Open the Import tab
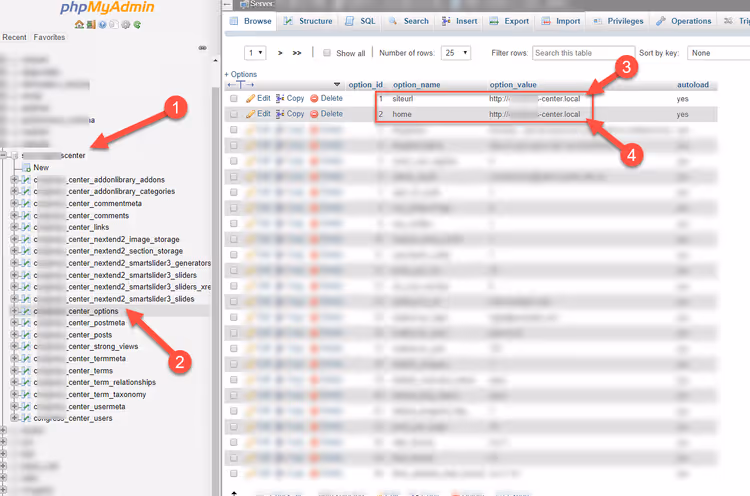 click(561, 21)
